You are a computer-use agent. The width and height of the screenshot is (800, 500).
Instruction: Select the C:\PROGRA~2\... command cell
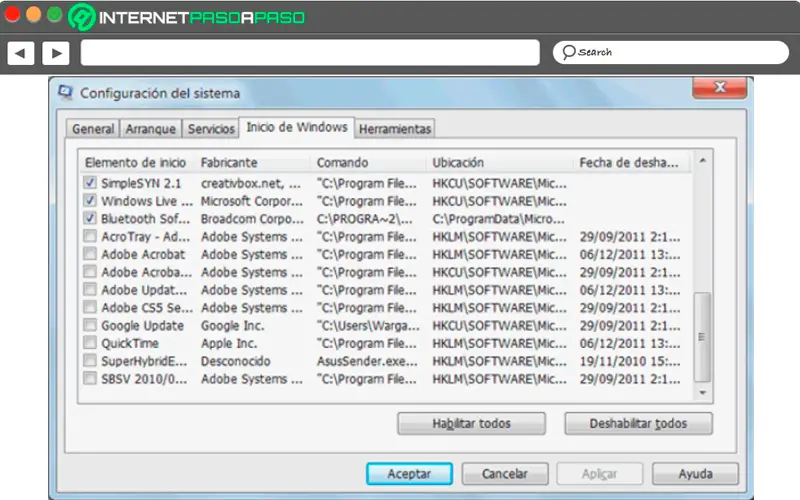(364, 219)
